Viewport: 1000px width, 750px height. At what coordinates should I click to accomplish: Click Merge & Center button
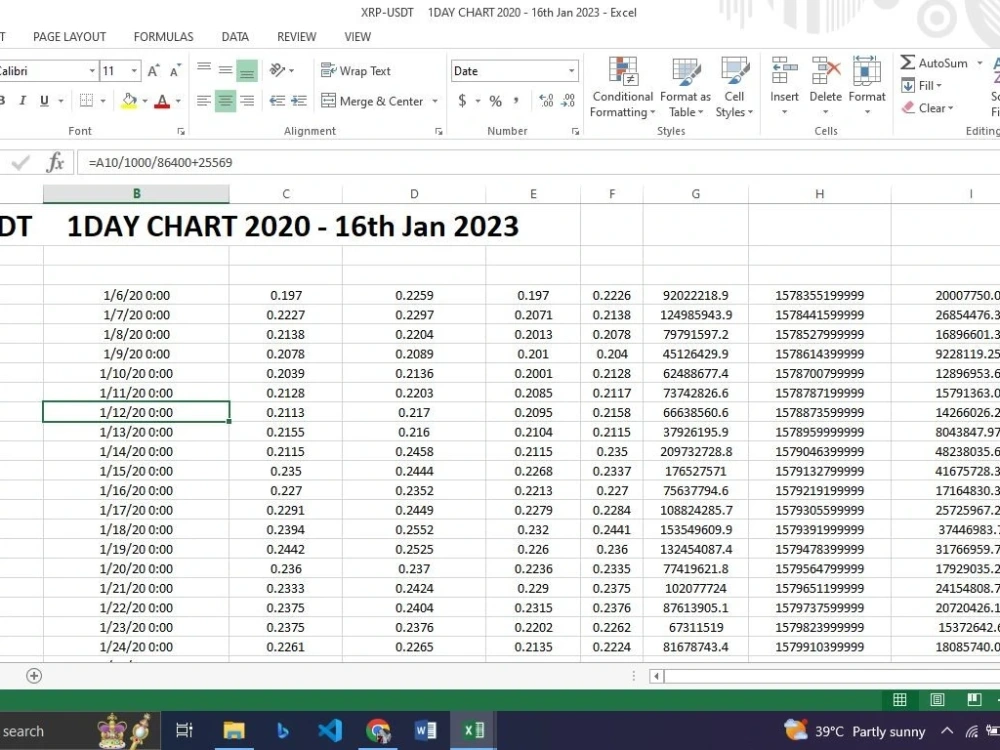click(x=372, y=101)
